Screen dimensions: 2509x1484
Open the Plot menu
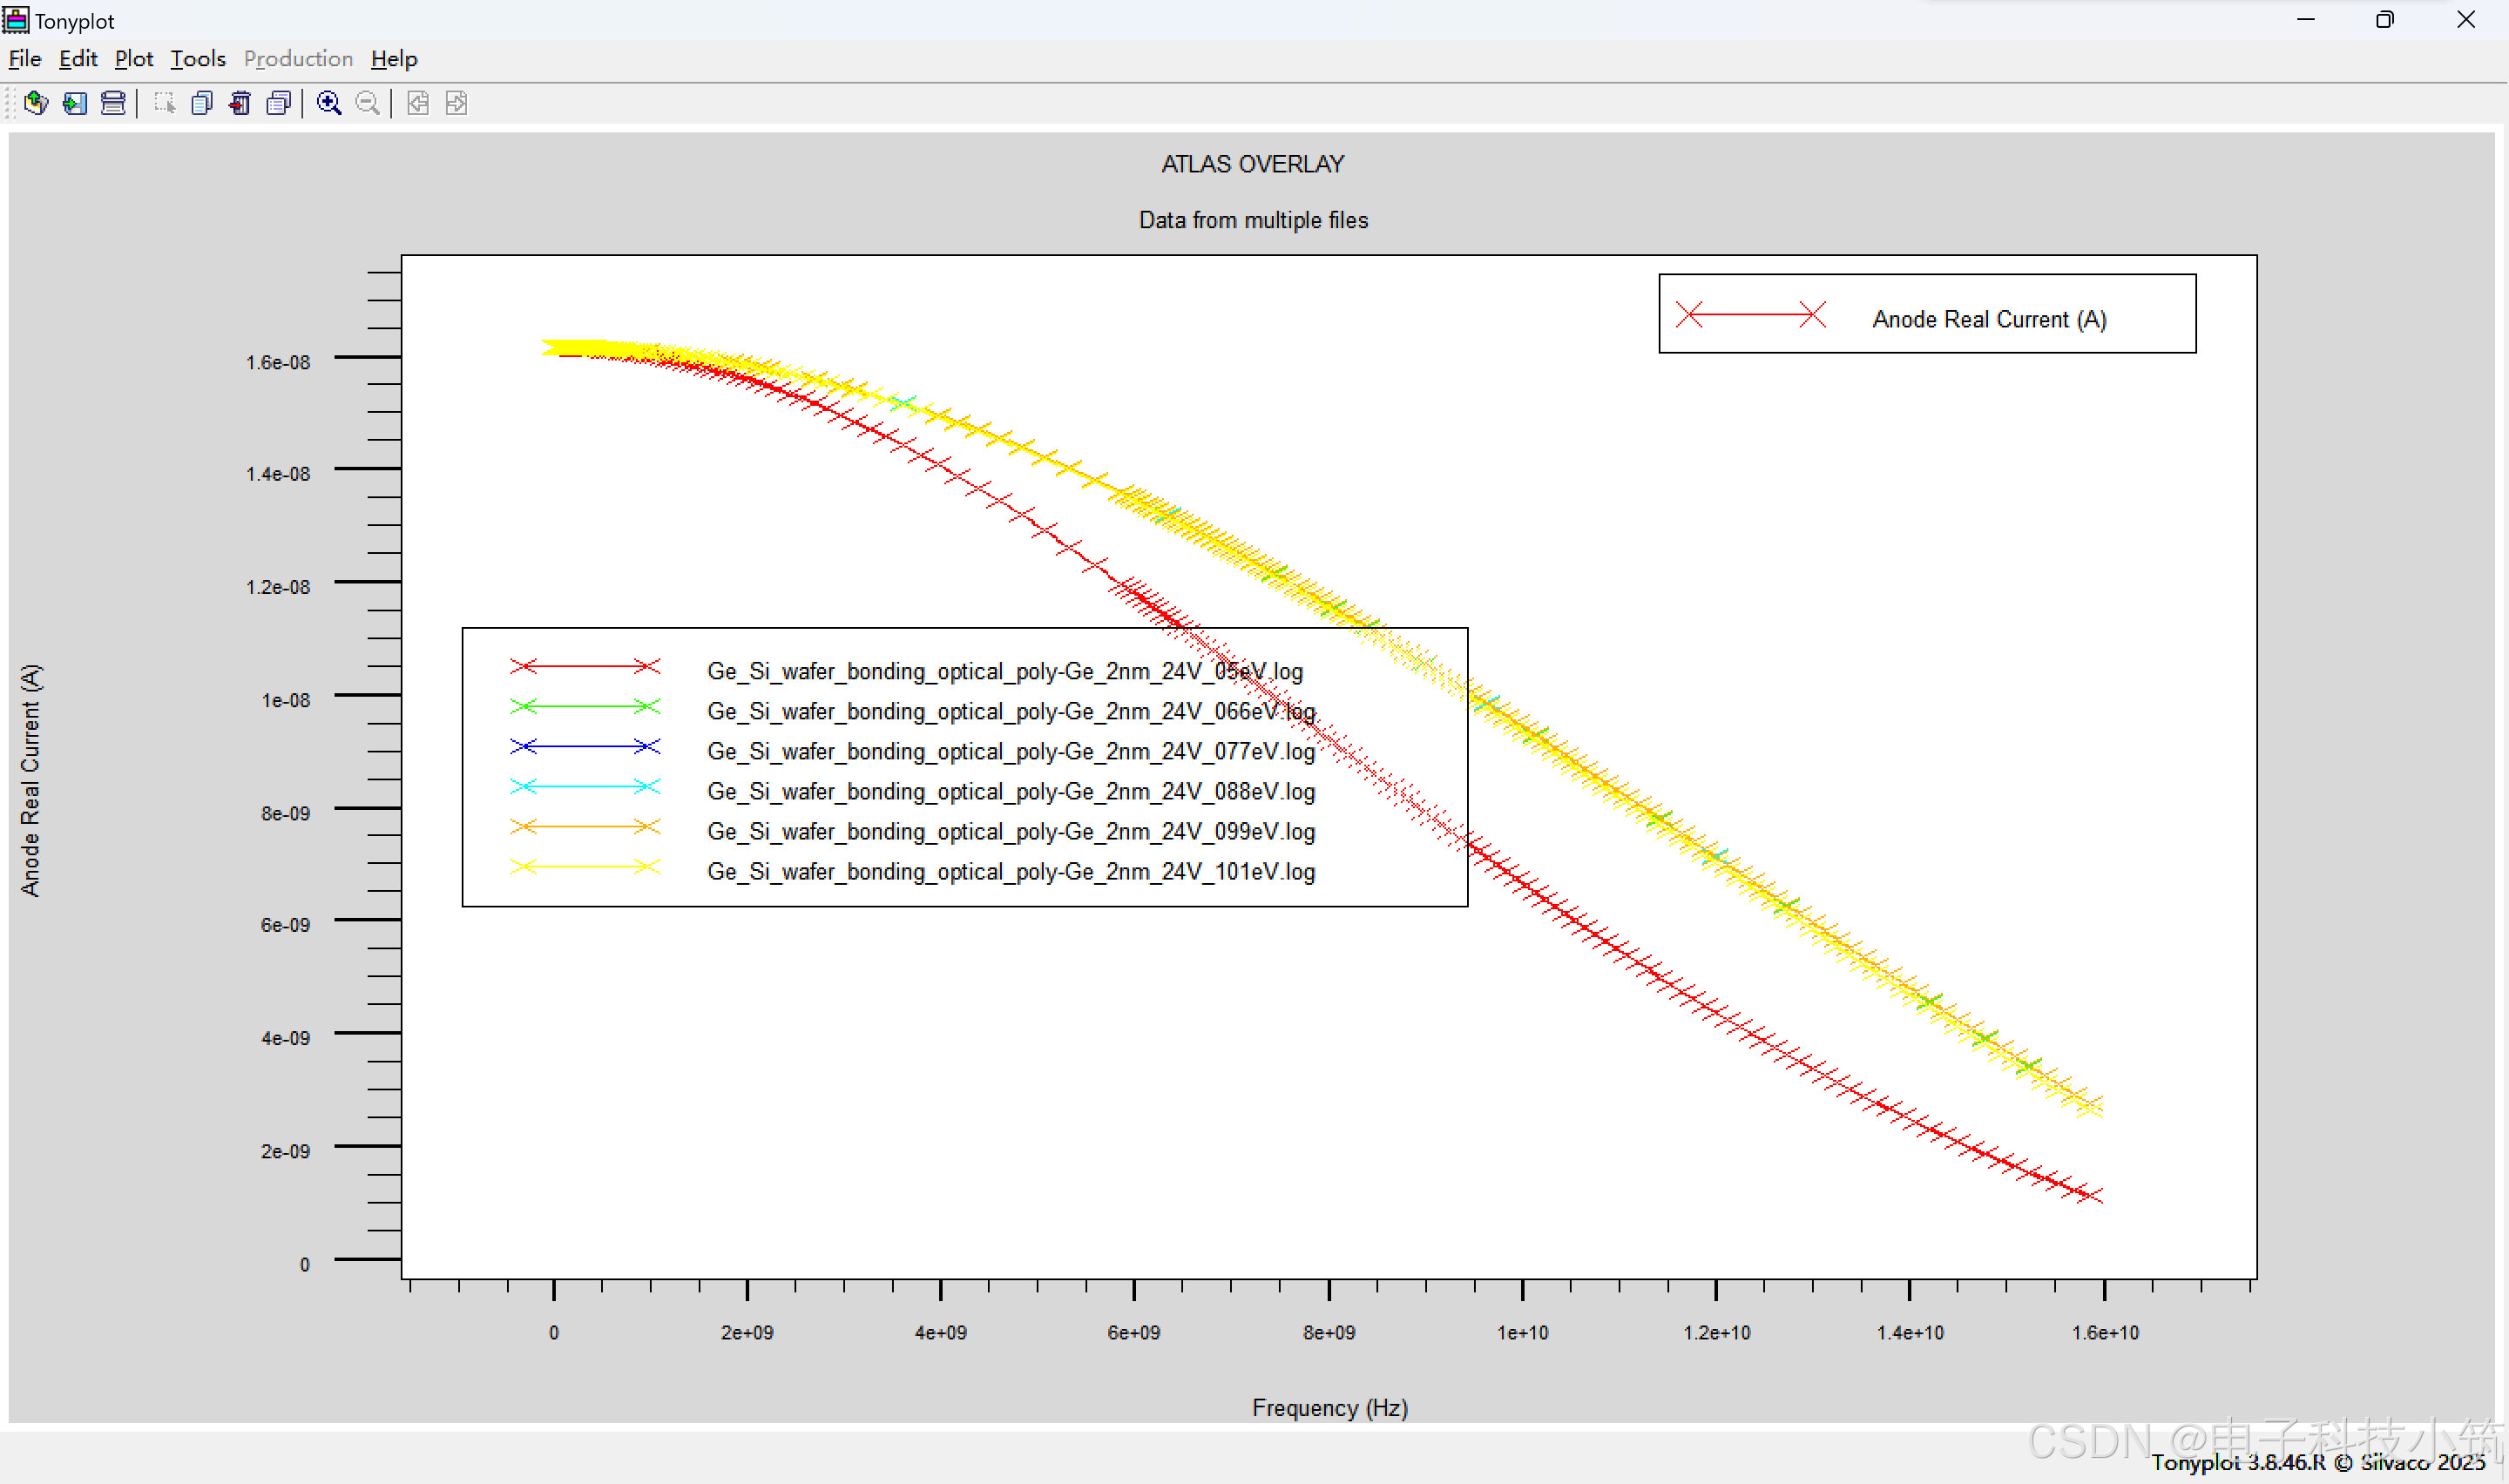133,59
